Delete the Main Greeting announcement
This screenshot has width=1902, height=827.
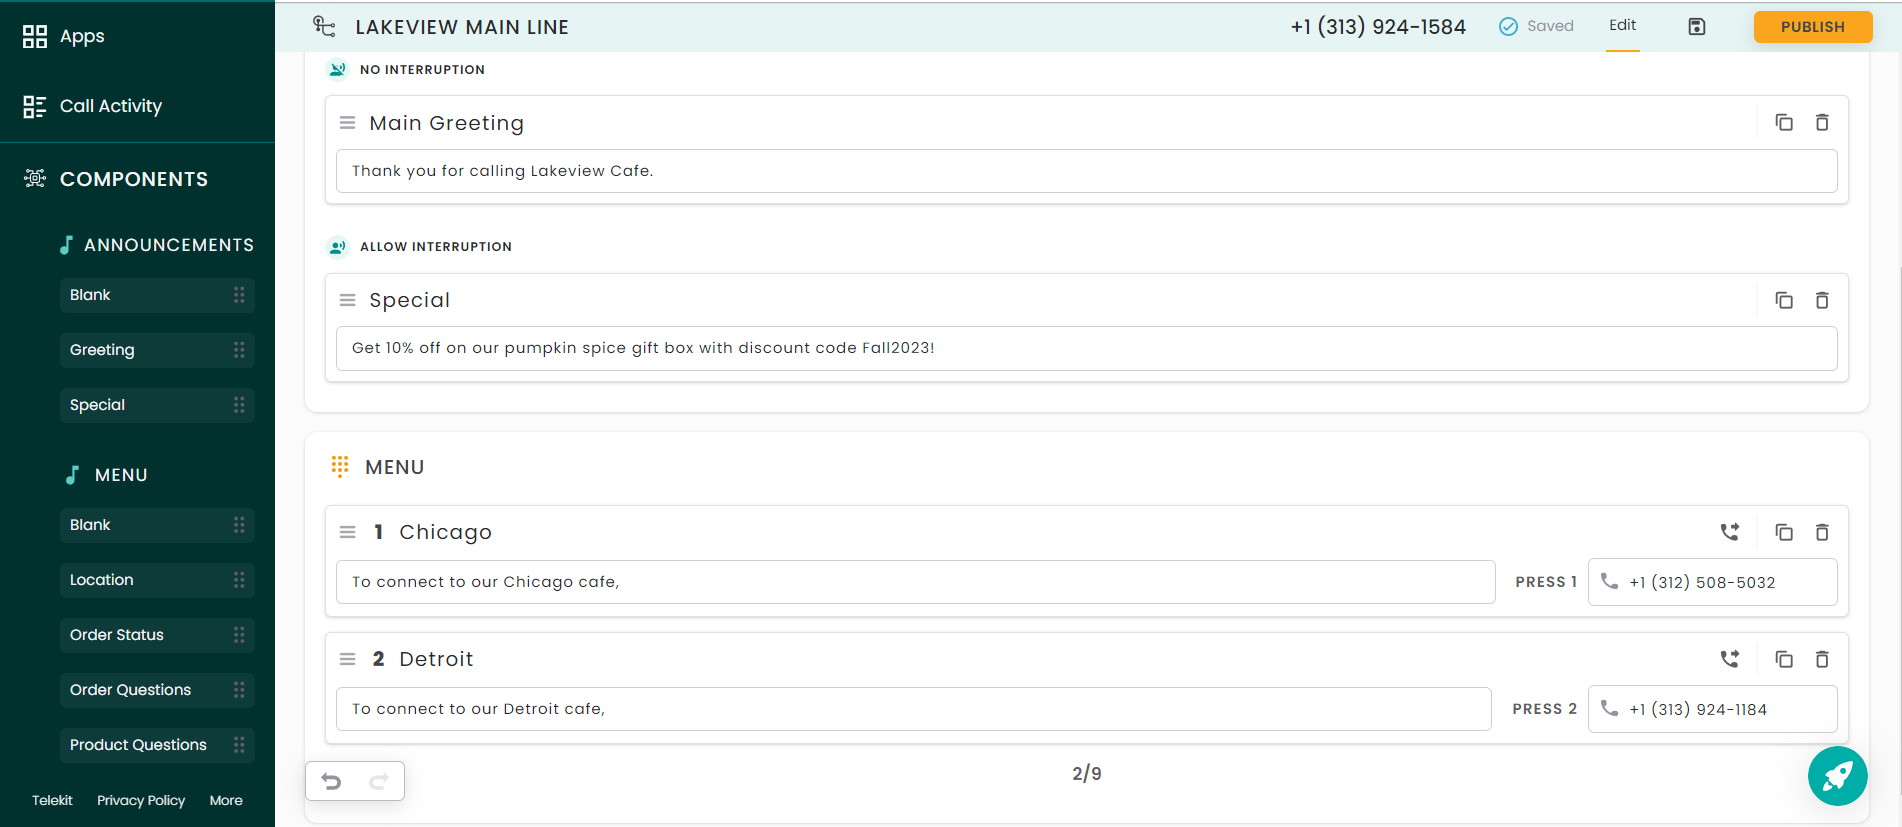[x=1822, y=122]
